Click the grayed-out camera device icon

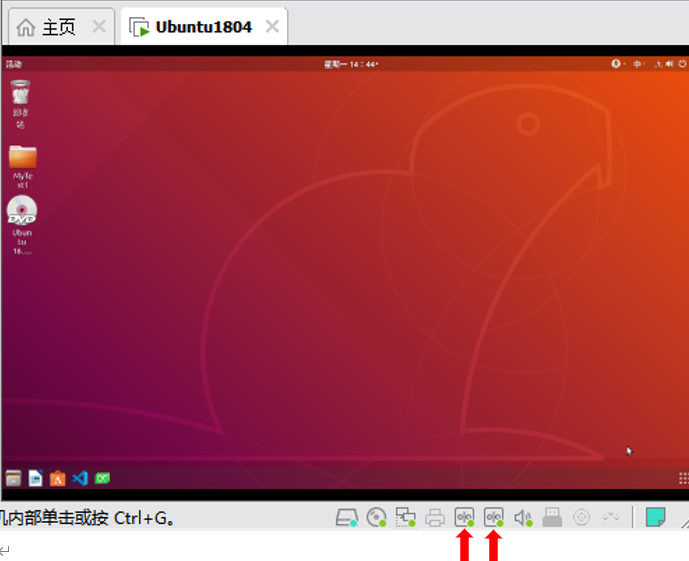[x=582, y=517]
